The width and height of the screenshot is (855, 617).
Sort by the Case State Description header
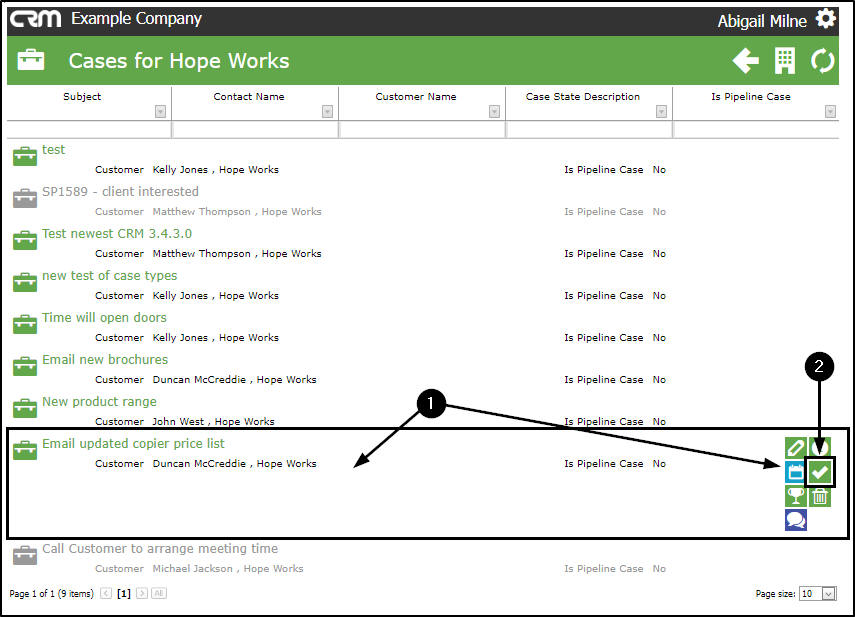582,96
